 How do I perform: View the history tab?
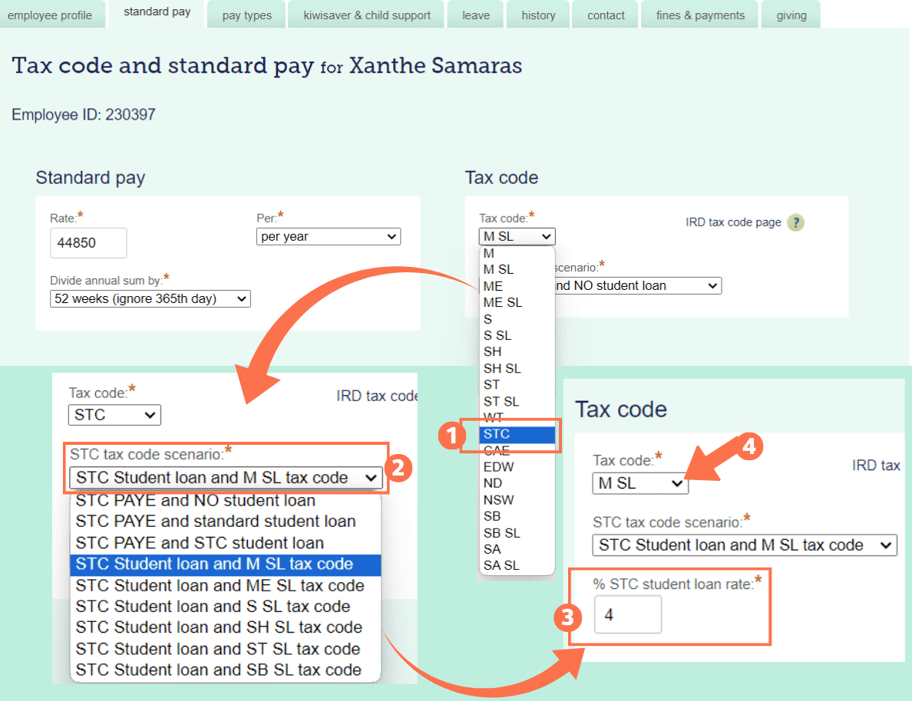coord(538,15)
